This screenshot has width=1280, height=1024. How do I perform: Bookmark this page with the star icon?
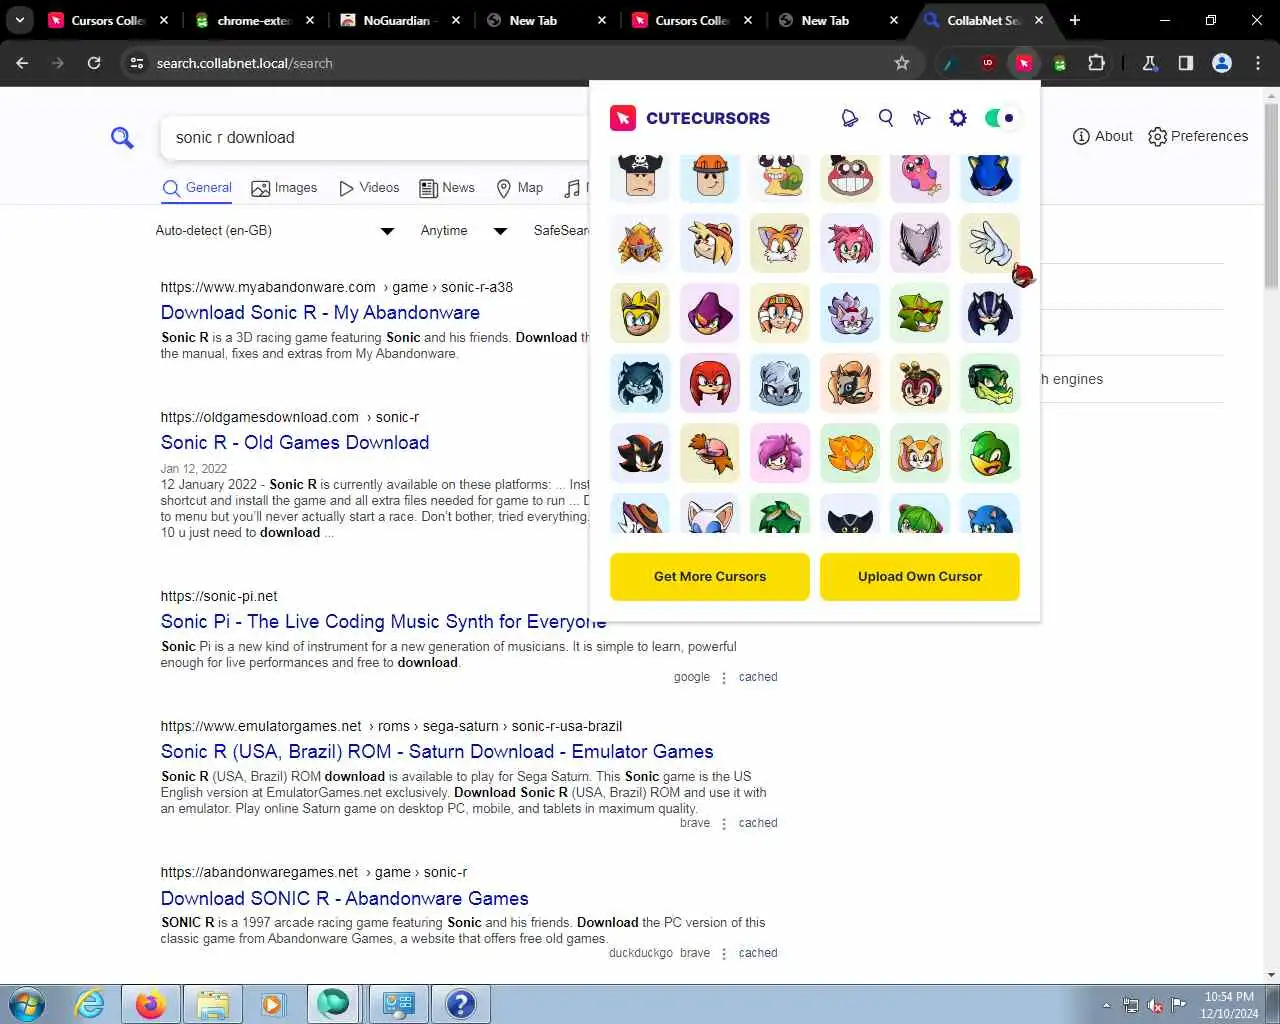click(x=902, y=63)
